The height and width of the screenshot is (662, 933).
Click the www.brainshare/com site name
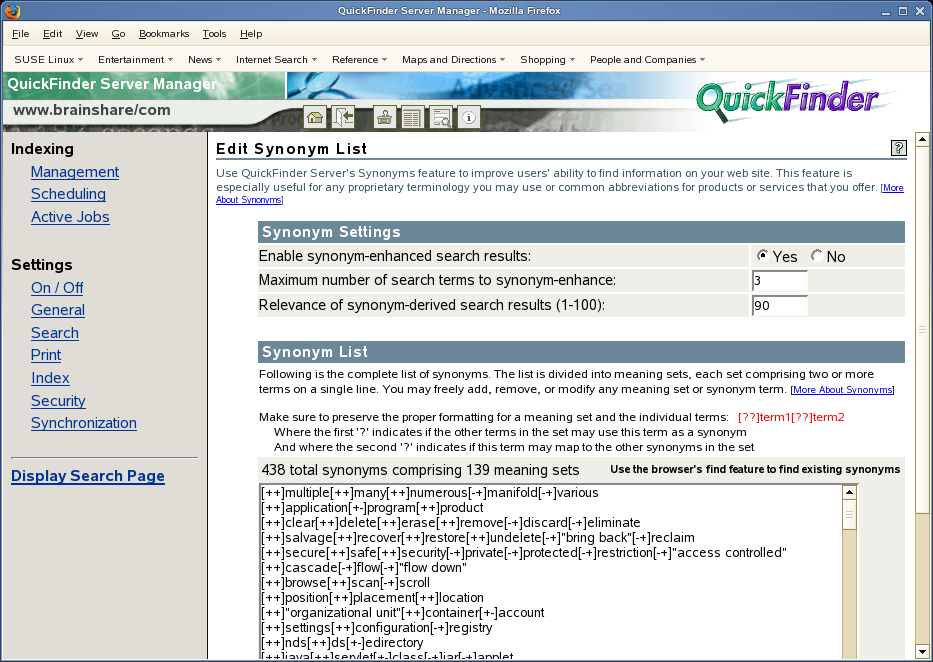pyautogui.click(x=92, y=110)
